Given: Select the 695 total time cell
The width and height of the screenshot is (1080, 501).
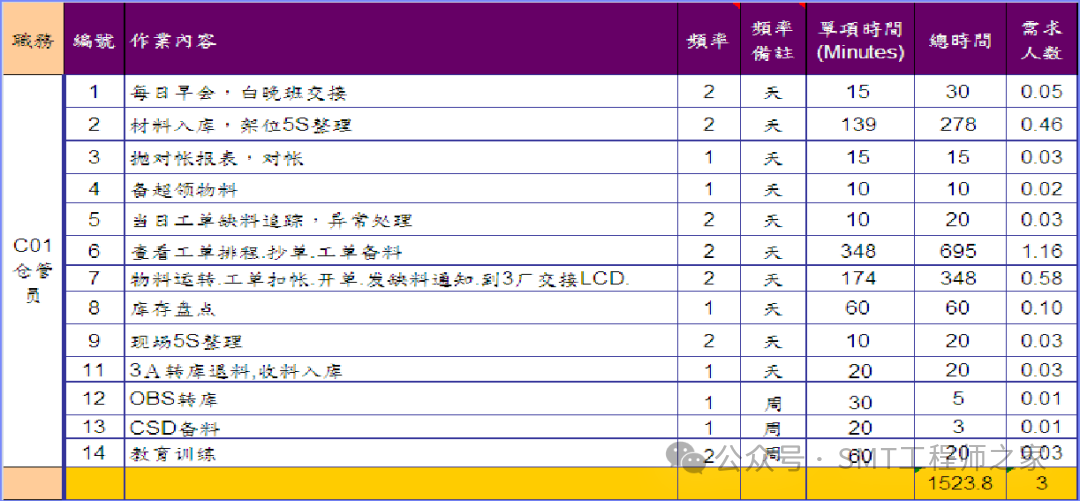Looking at the screenshot, I should [x=959, y=250].
